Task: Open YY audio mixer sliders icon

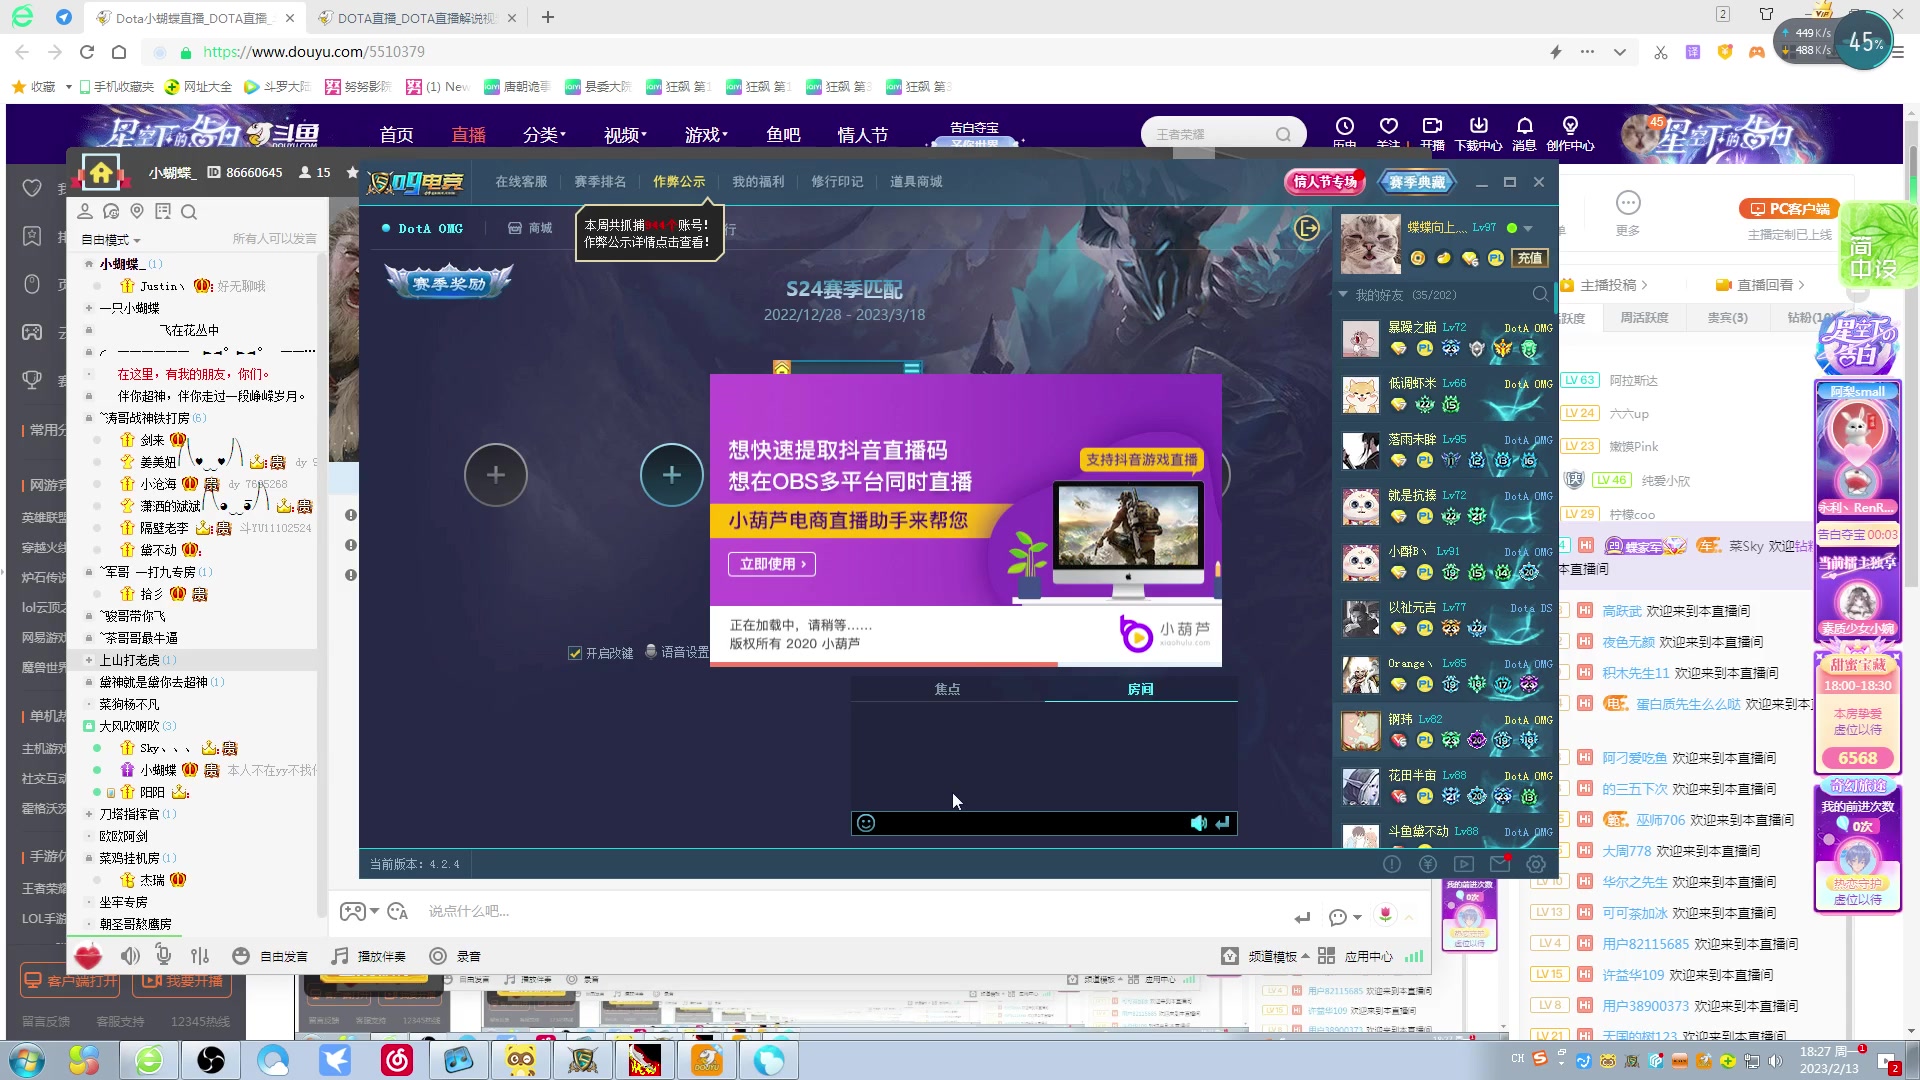Action: [200, 956]
